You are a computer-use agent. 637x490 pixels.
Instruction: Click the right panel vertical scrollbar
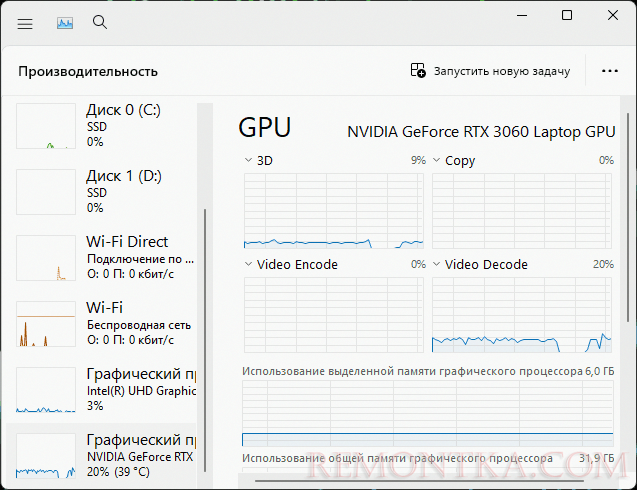628,215
